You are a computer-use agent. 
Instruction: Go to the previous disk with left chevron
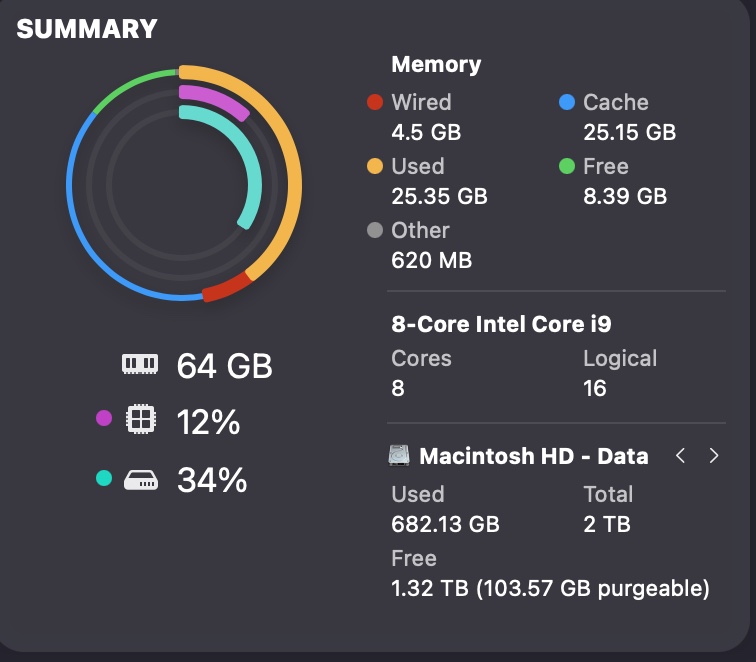point(680,456)
